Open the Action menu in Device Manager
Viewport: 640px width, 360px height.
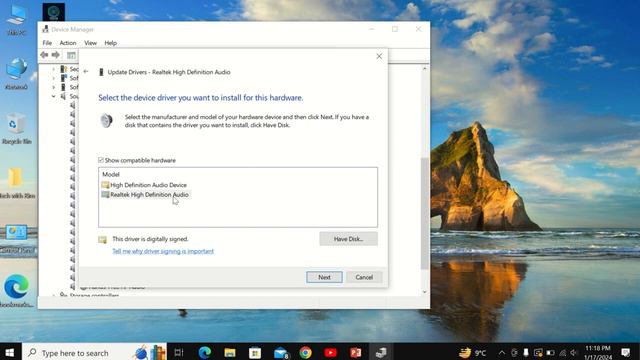pos(68,43)
